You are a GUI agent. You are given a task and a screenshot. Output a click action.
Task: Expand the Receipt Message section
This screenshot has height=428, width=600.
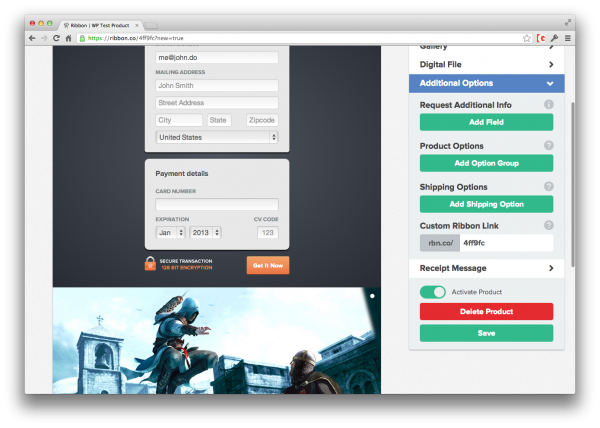coord(486,268)
